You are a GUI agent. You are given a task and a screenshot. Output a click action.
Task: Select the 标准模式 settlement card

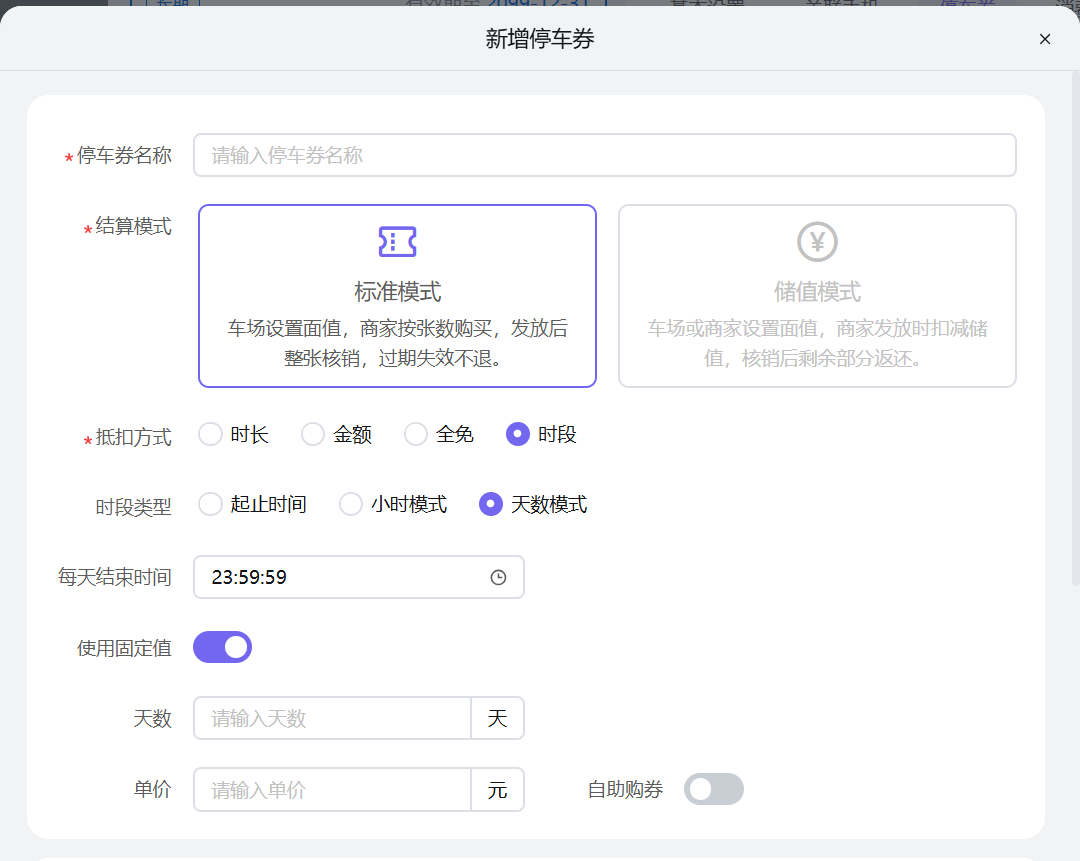[x=397, y=296]
